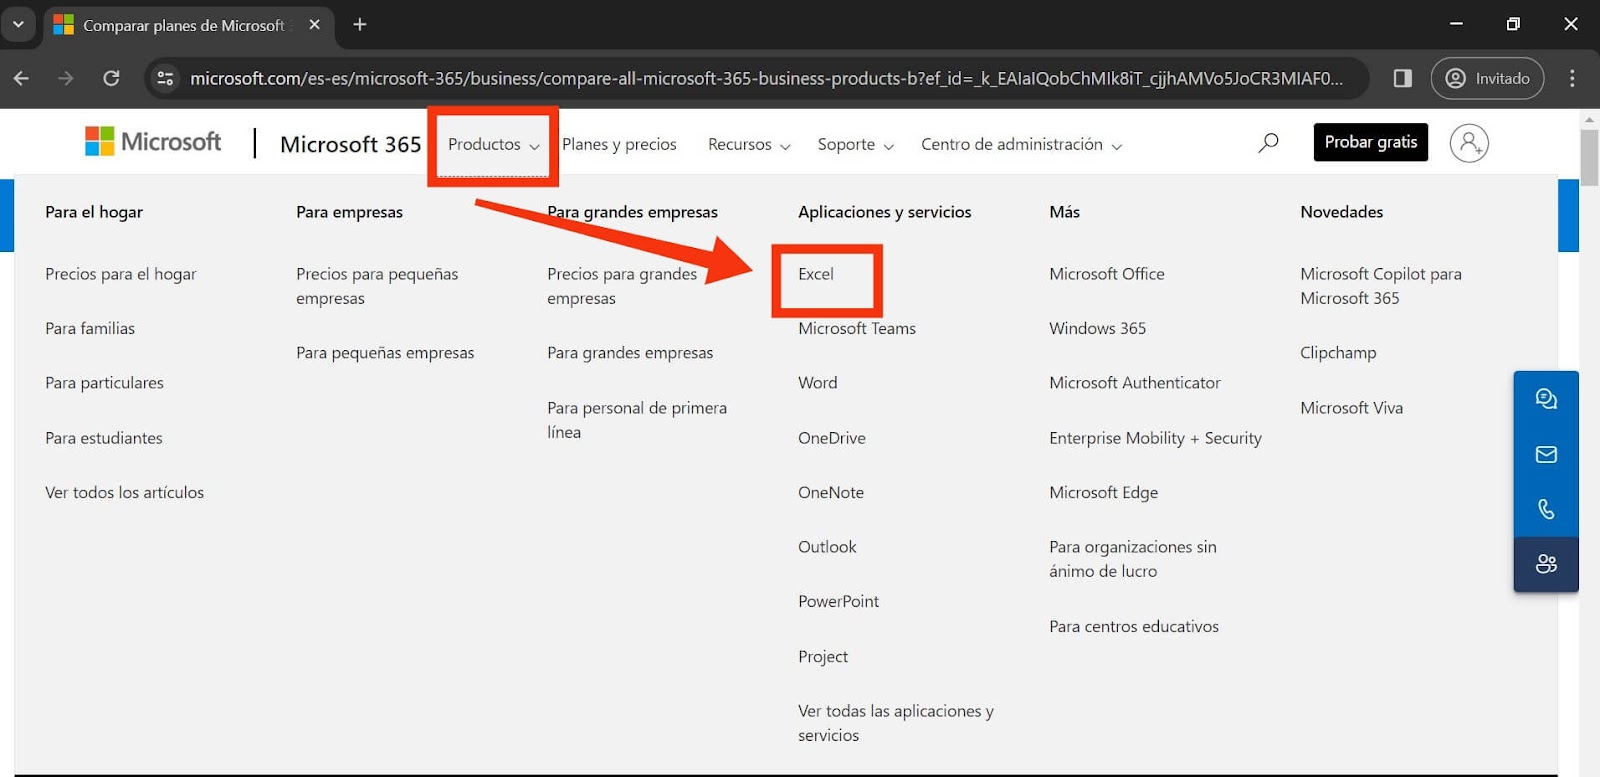Collapse the Productos dropdown menu

[x=493, y=145]
